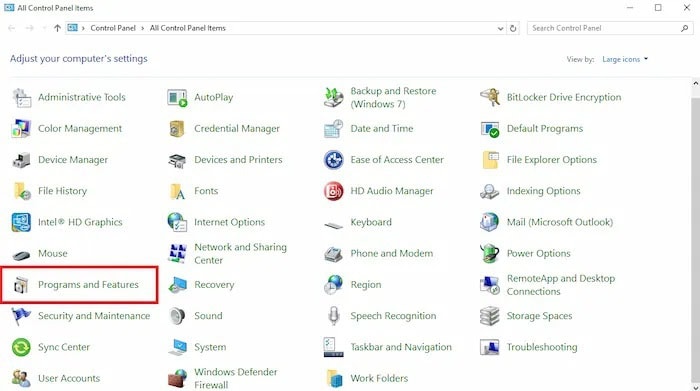Click the Devices and Printers icon
This screenshot has width=700, height=391.
(x=177, y=160)
